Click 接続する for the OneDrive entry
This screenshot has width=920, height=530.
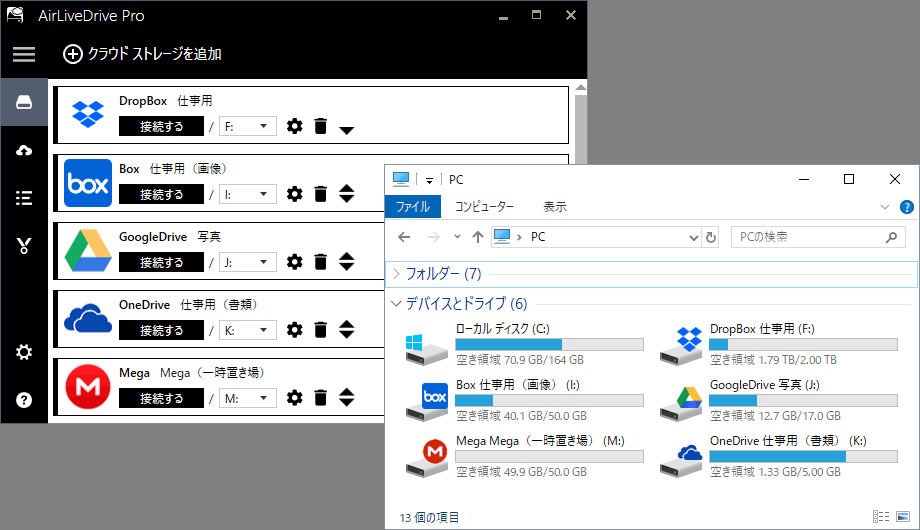tap(161, 330)
